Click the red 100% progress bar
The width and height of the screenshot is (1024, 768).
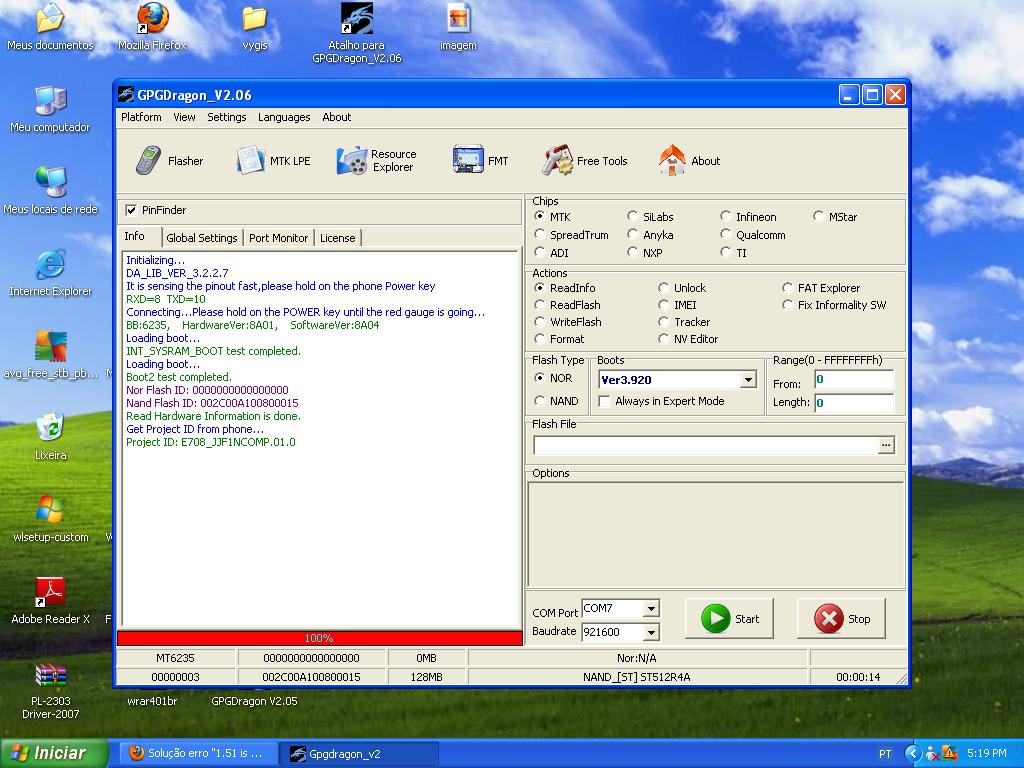tap(319, 638)
